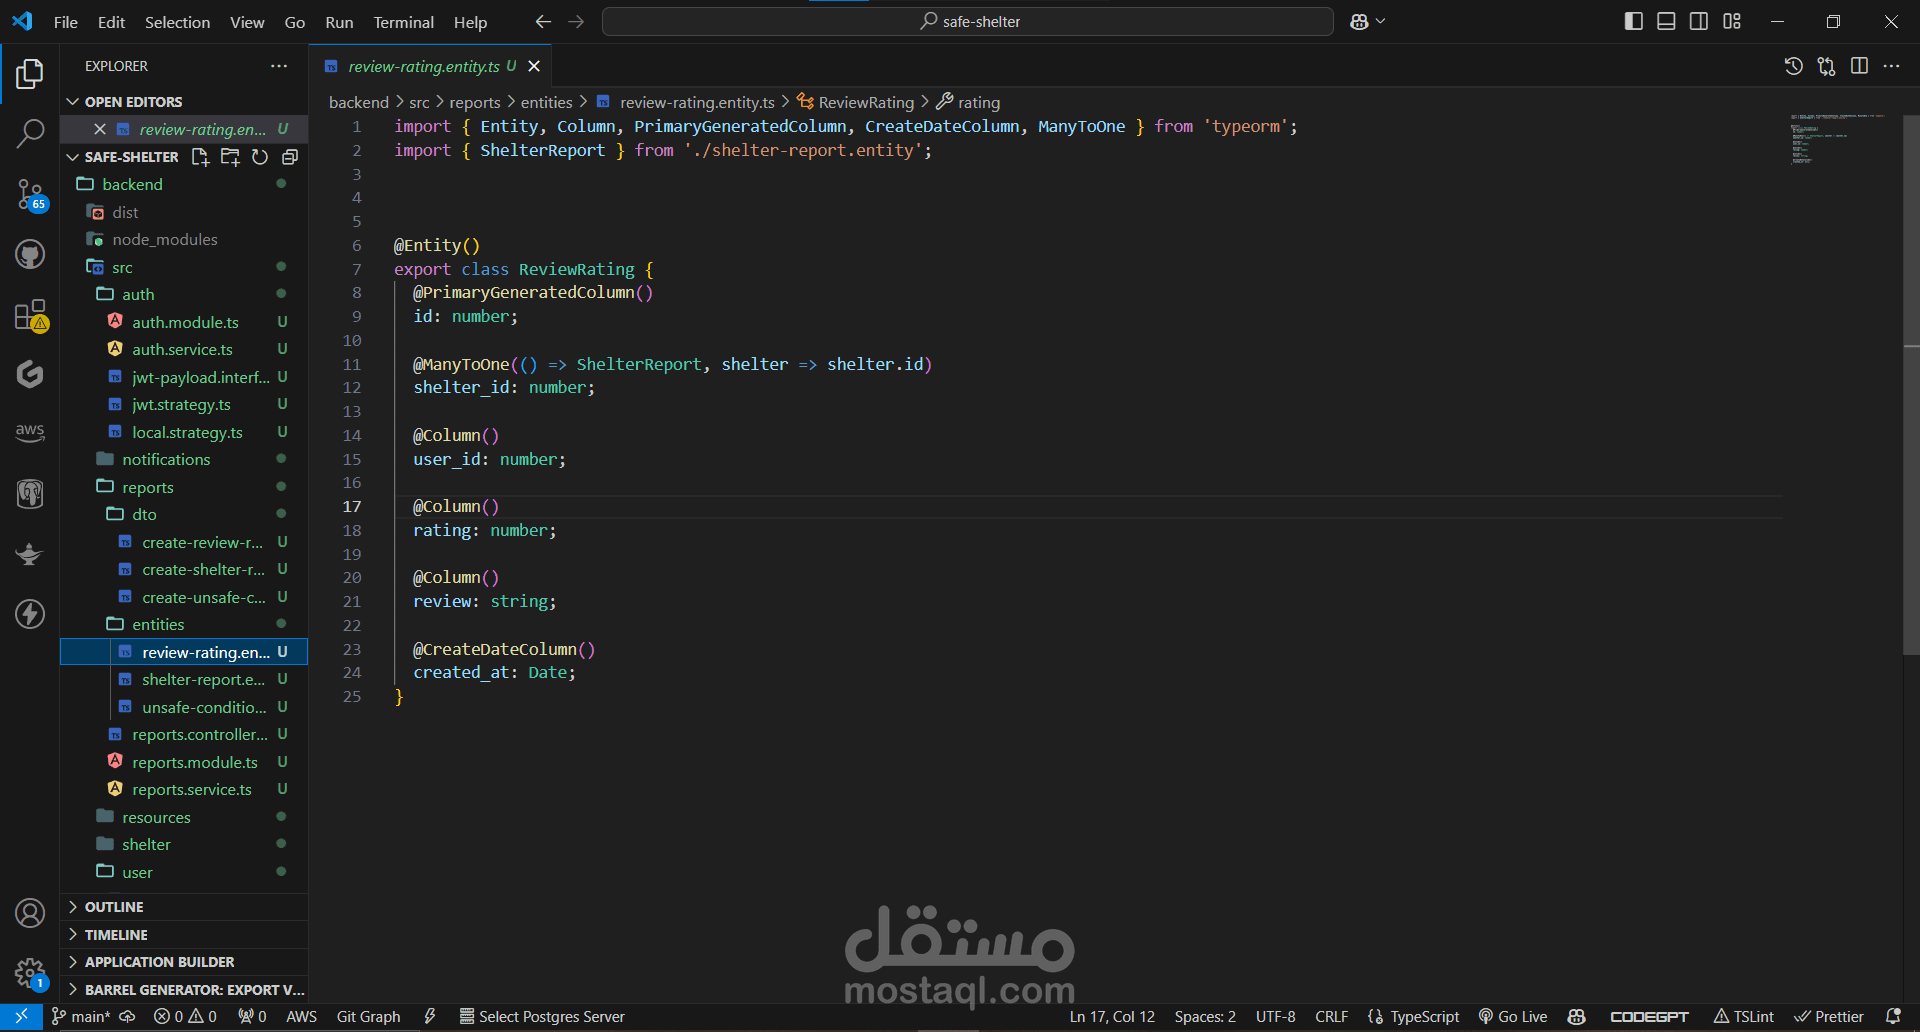Close the review-rating.entity.ts tab
The height and width of the screenshot is (1032, 1920).
coord(534,66)
